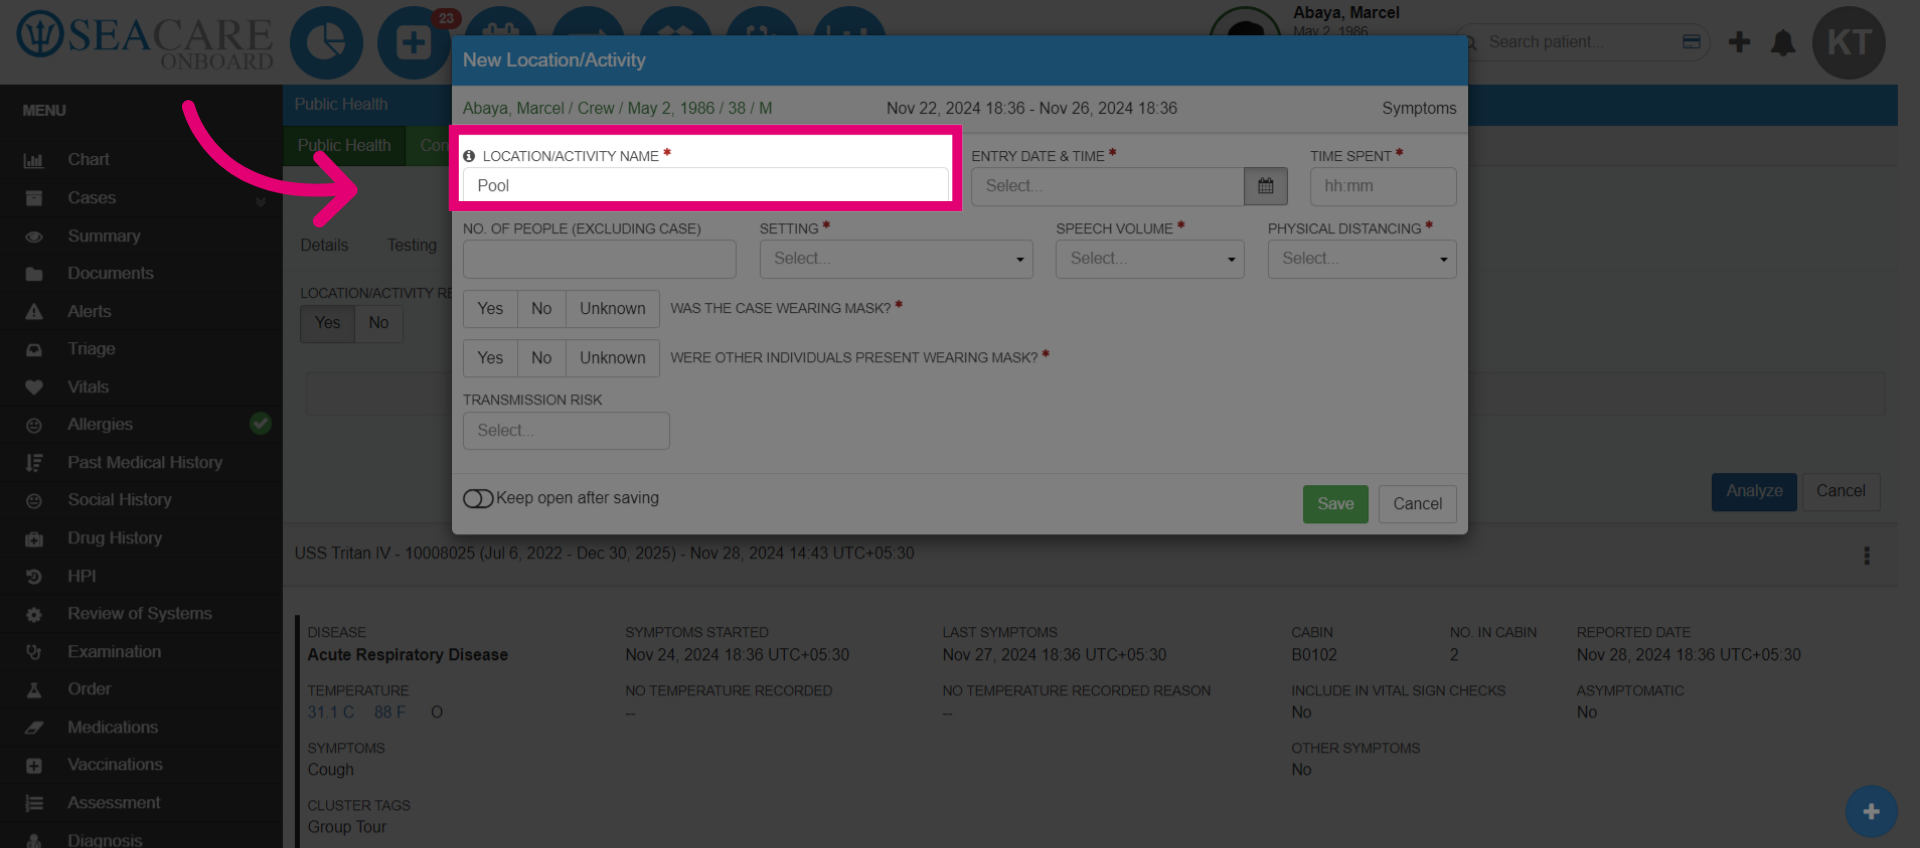Open the Entry Date & Time select field
Image resolution: width=1920 pixels, height=848 pixels.
[x=1108, y=186]
